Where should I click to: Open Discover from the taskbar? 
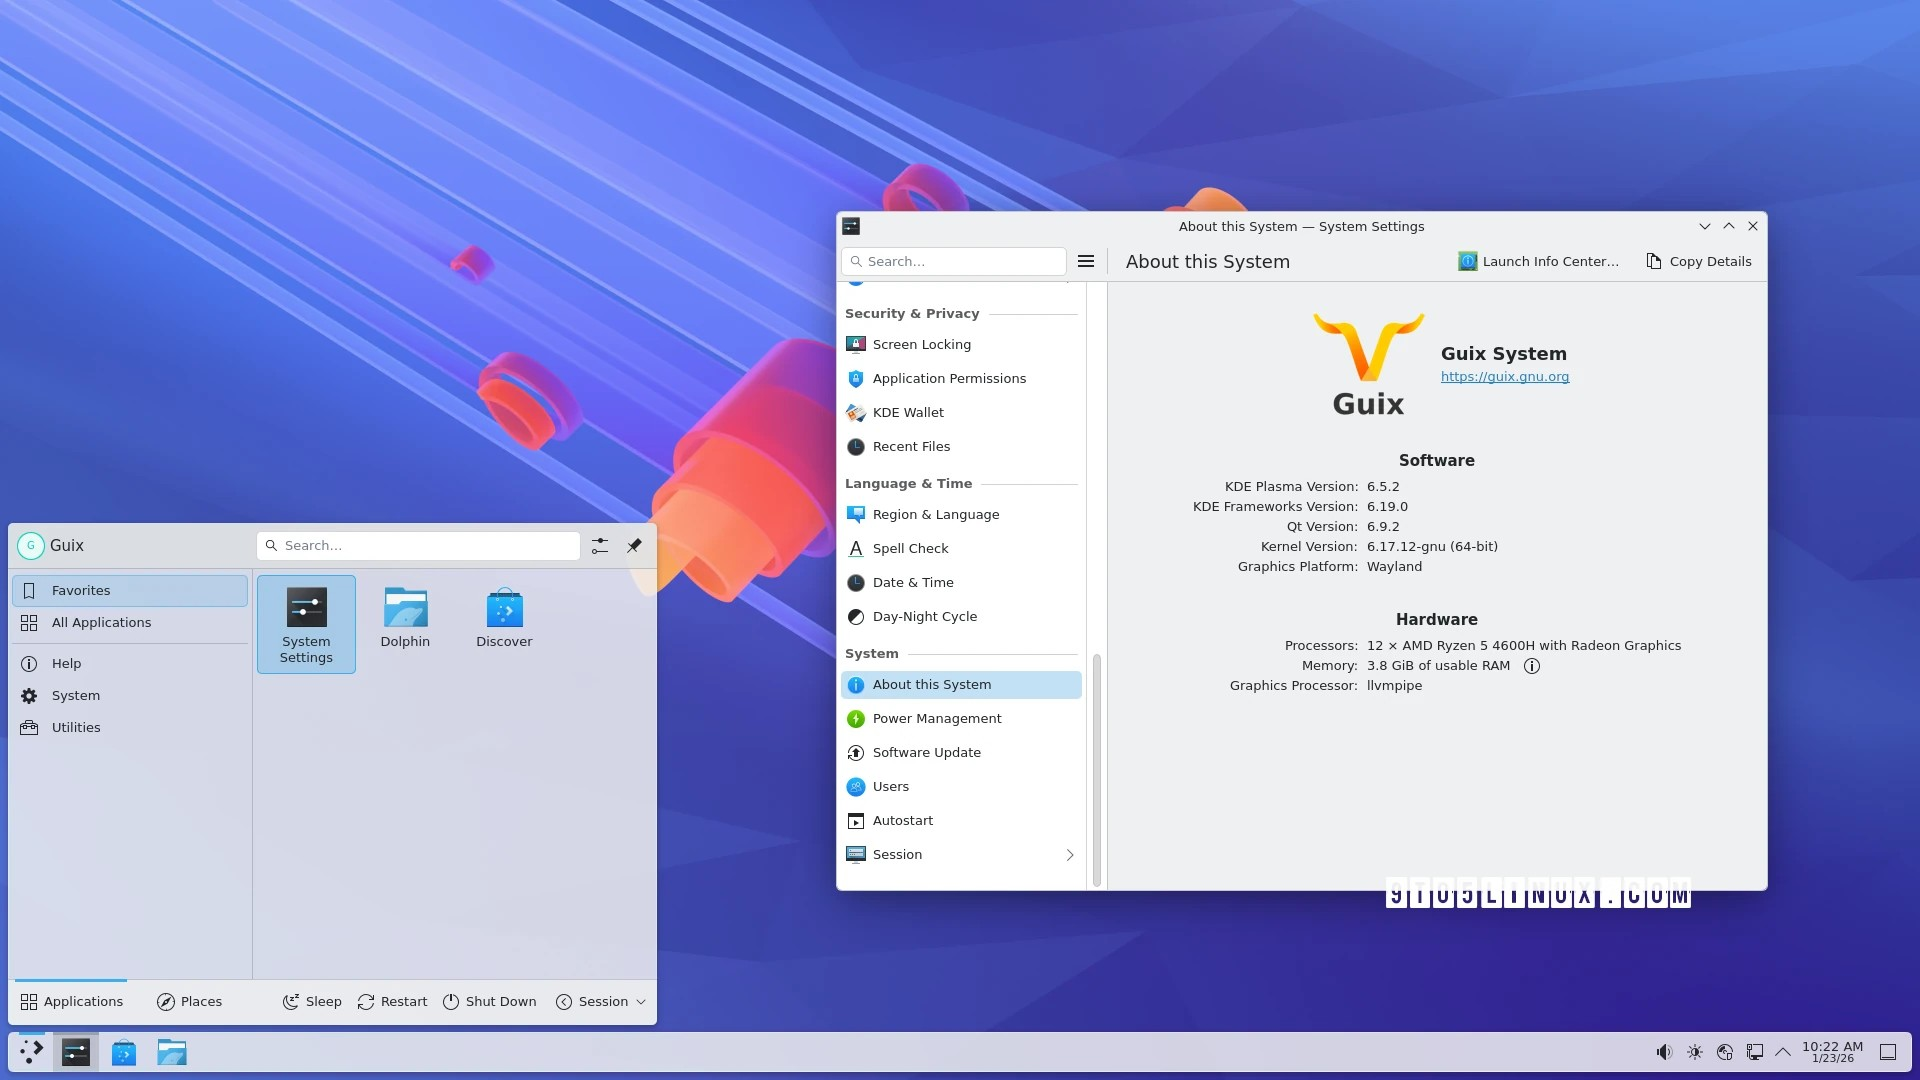pos(123,1052)
